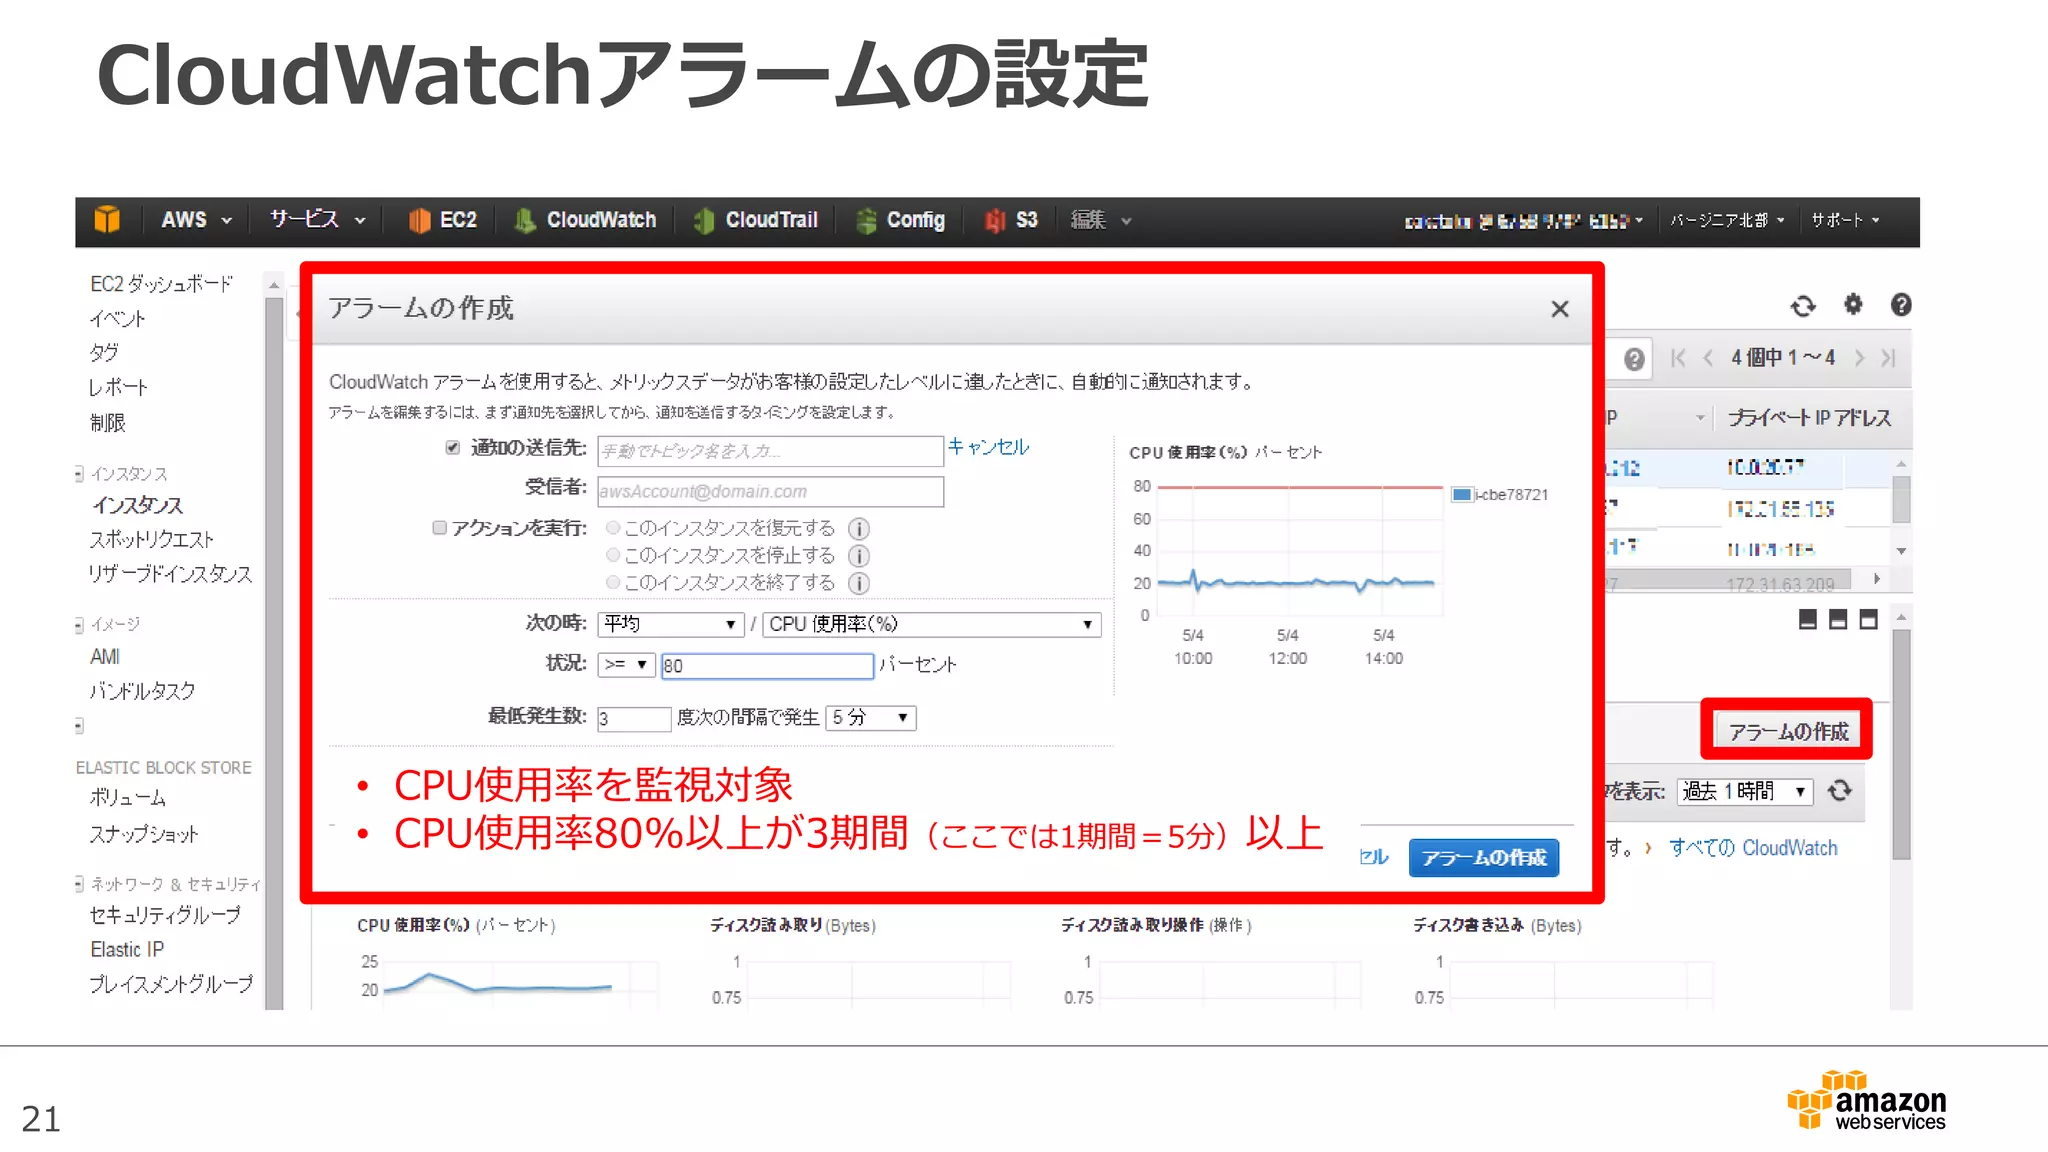Click info icon for このインスタンスを復元する
The image size is (2048, 1152).
point(859,528)
